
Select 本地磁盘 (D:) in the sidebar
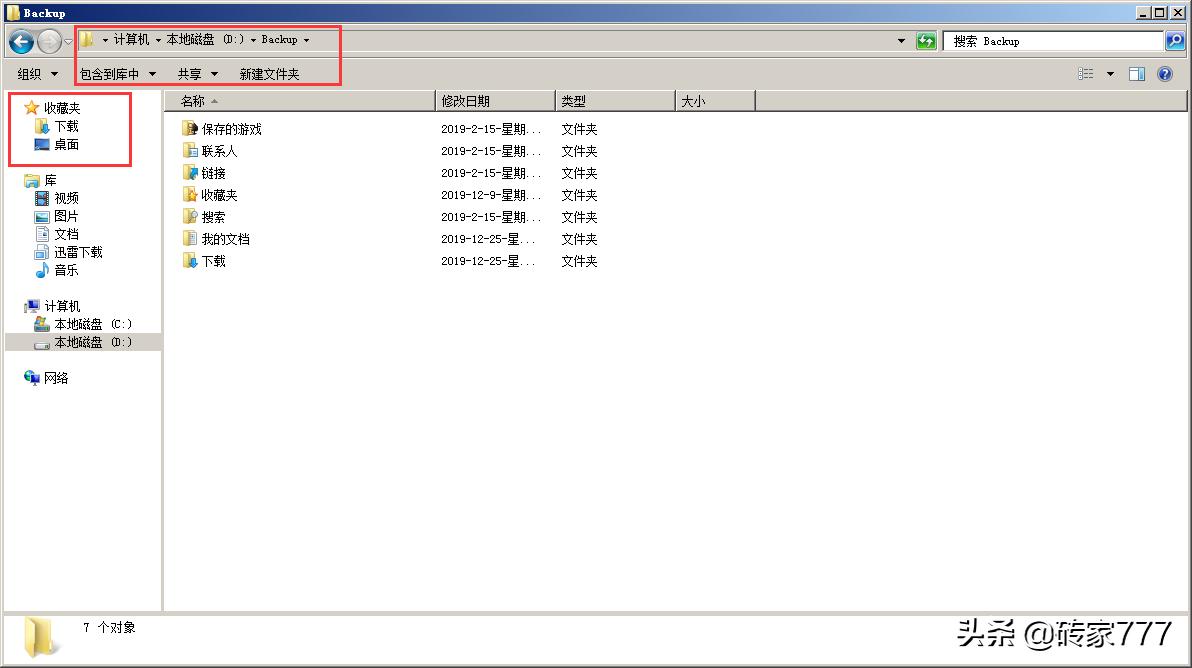click(x=93, y=343)
